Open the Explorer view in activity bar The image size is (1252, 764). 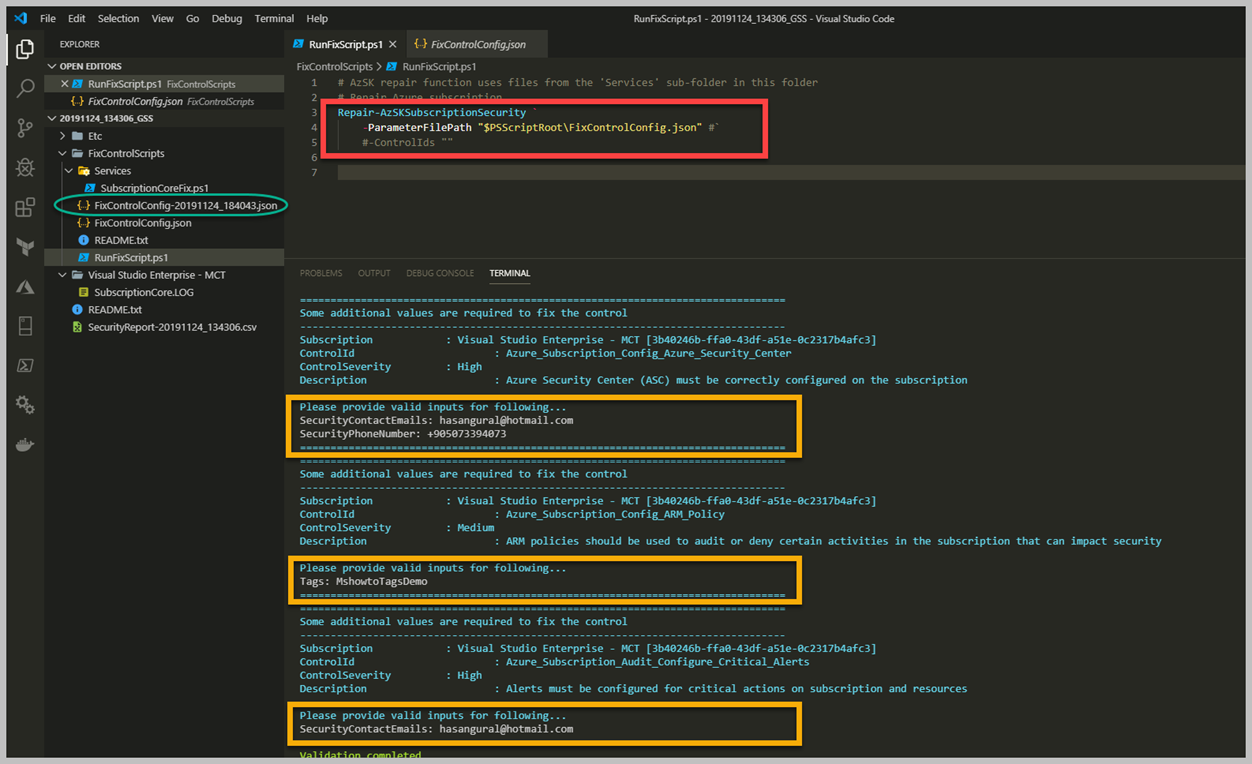pos(25,48)
